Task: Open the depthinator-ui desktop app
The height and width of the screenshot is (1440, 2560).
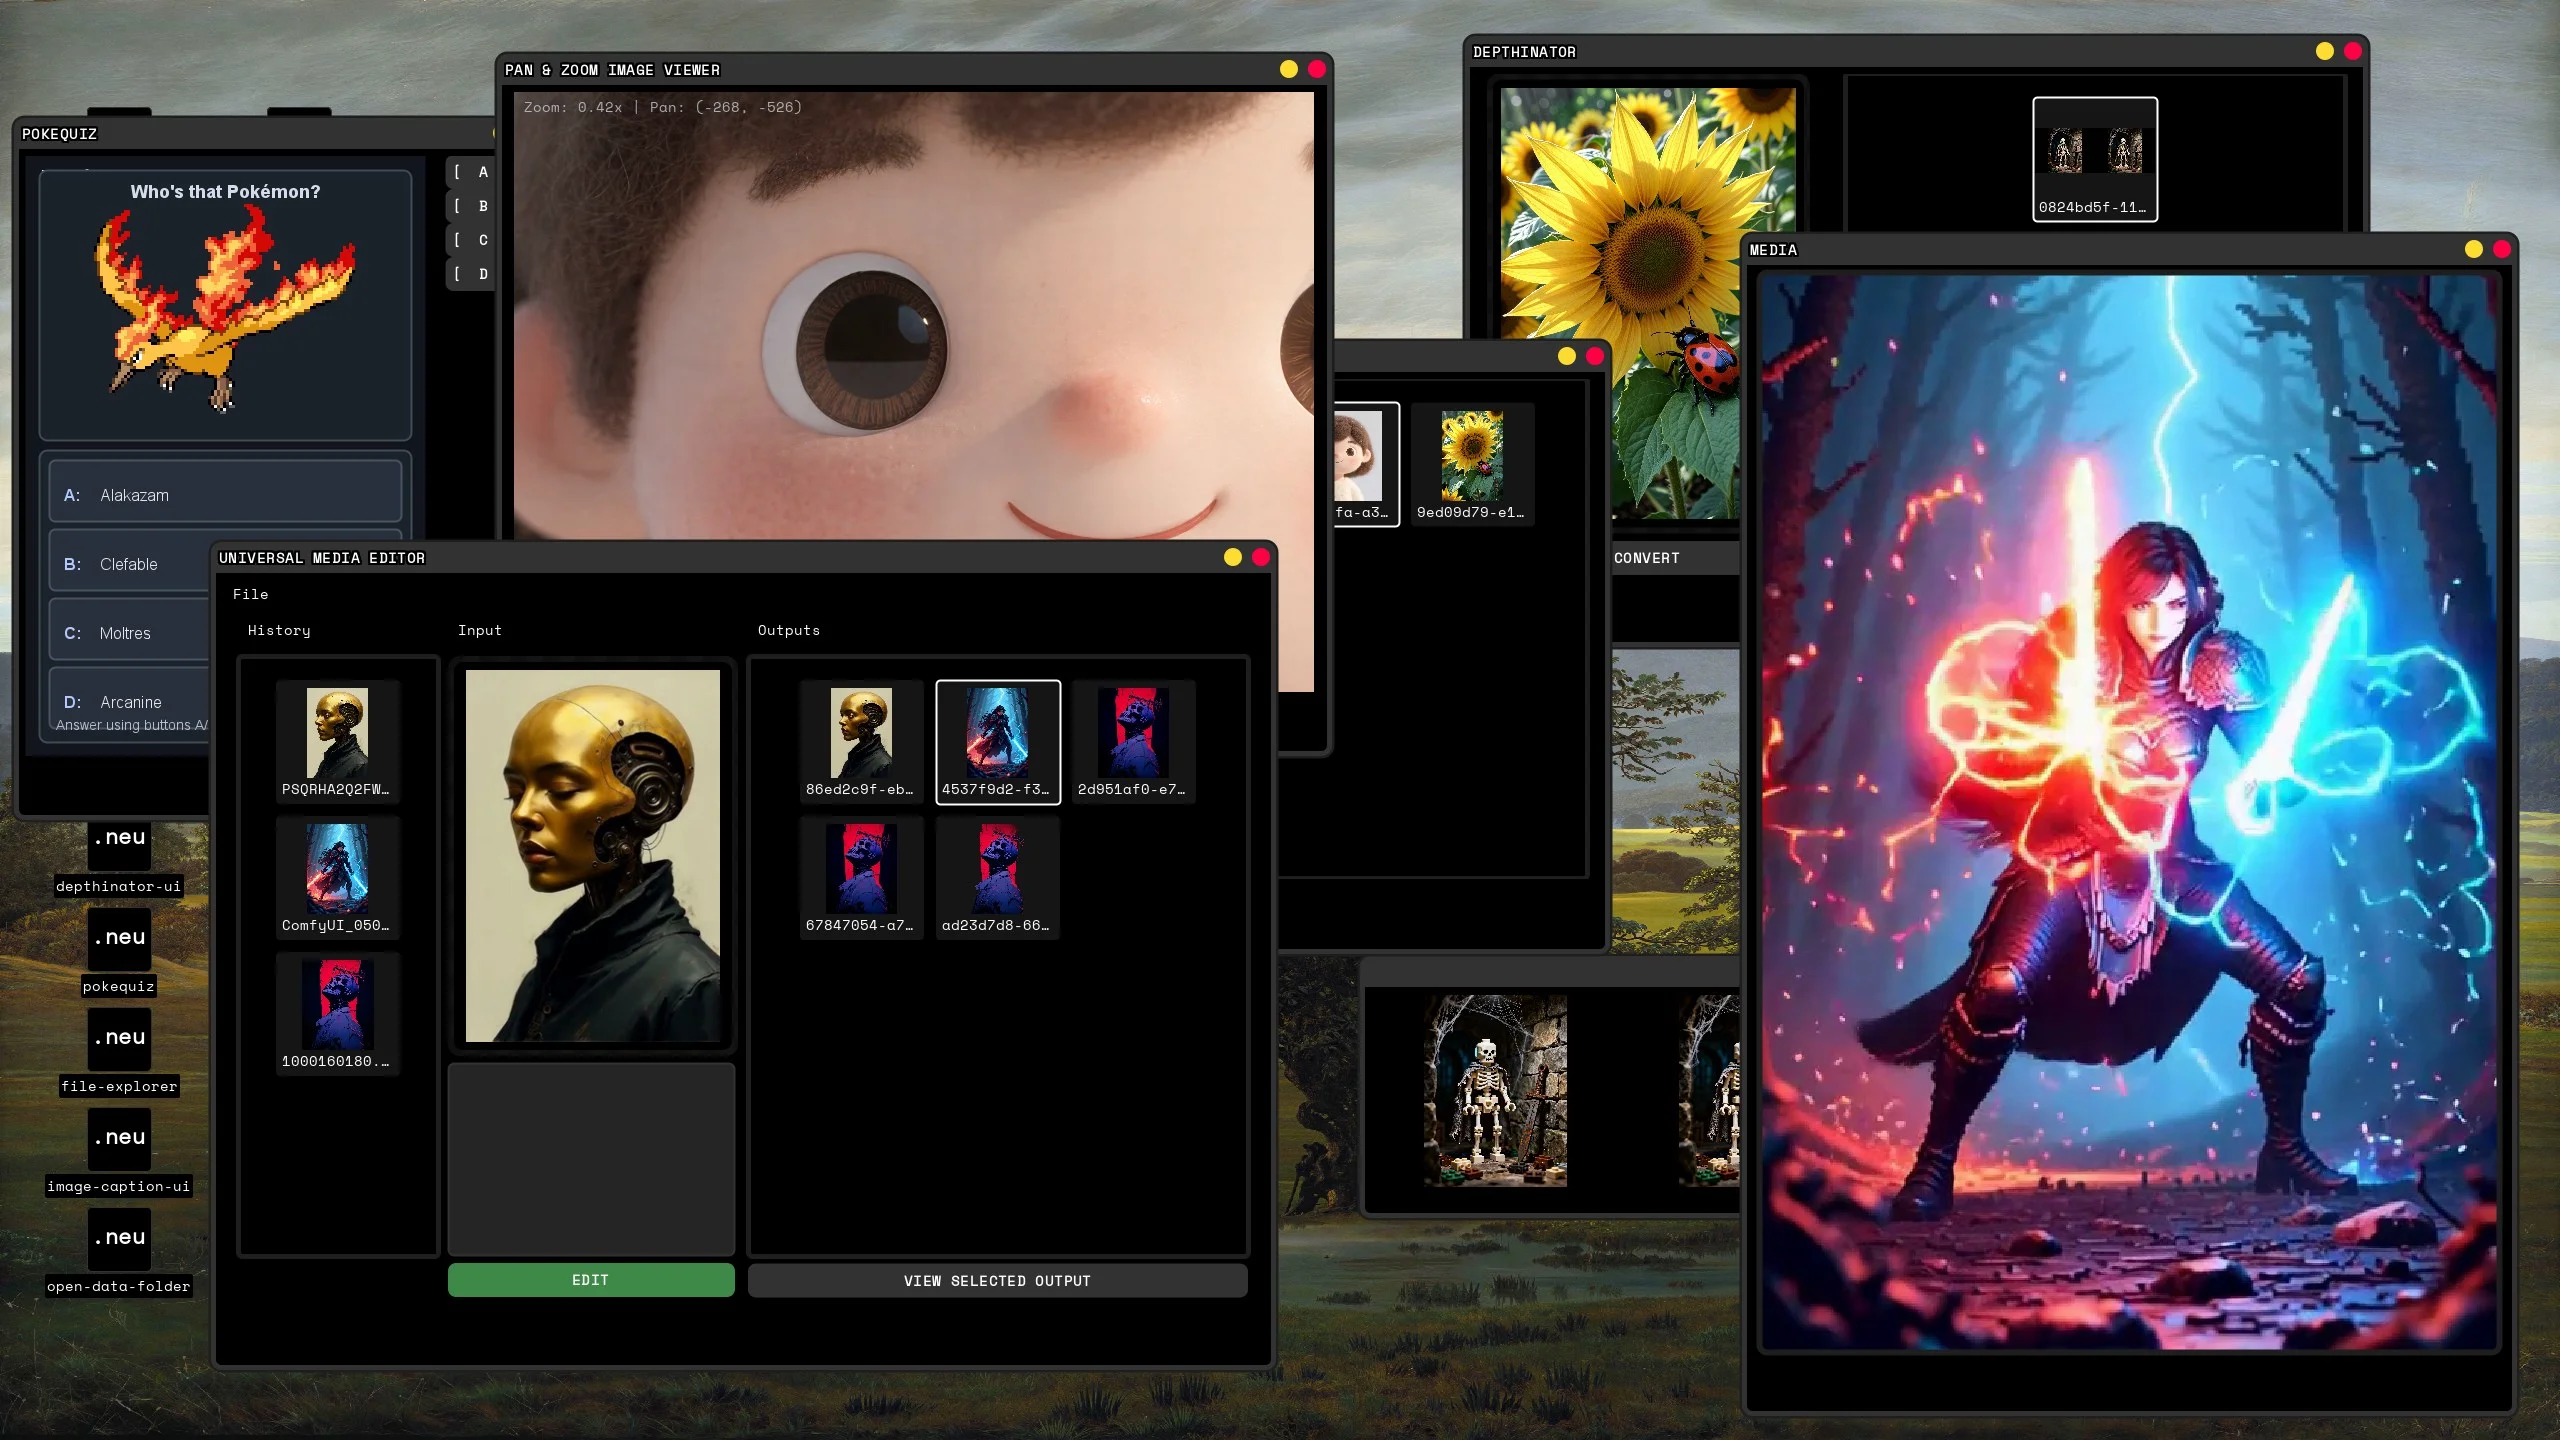Action: pyautogui.click(x=119, y=845)
